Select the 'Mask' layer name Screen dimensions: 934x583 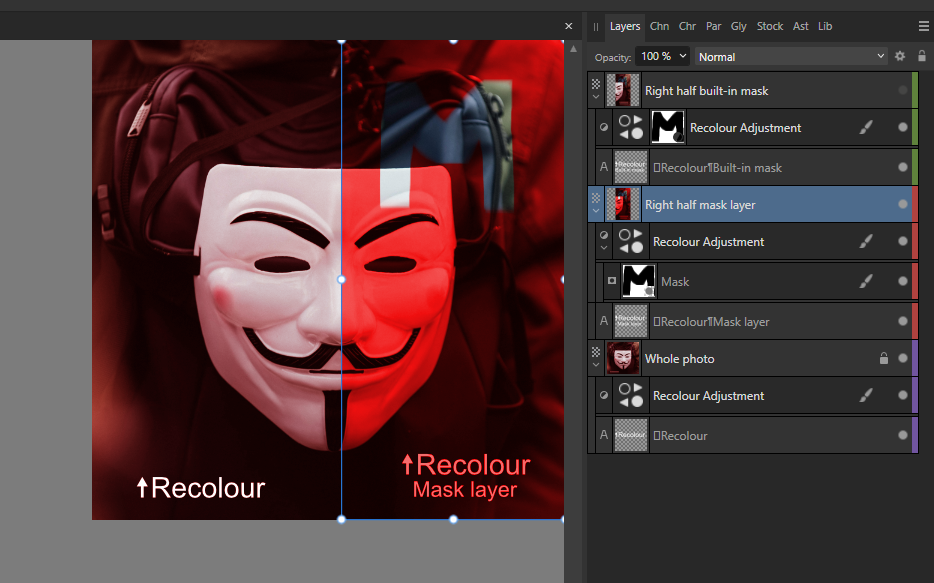[x=675, y=282]
